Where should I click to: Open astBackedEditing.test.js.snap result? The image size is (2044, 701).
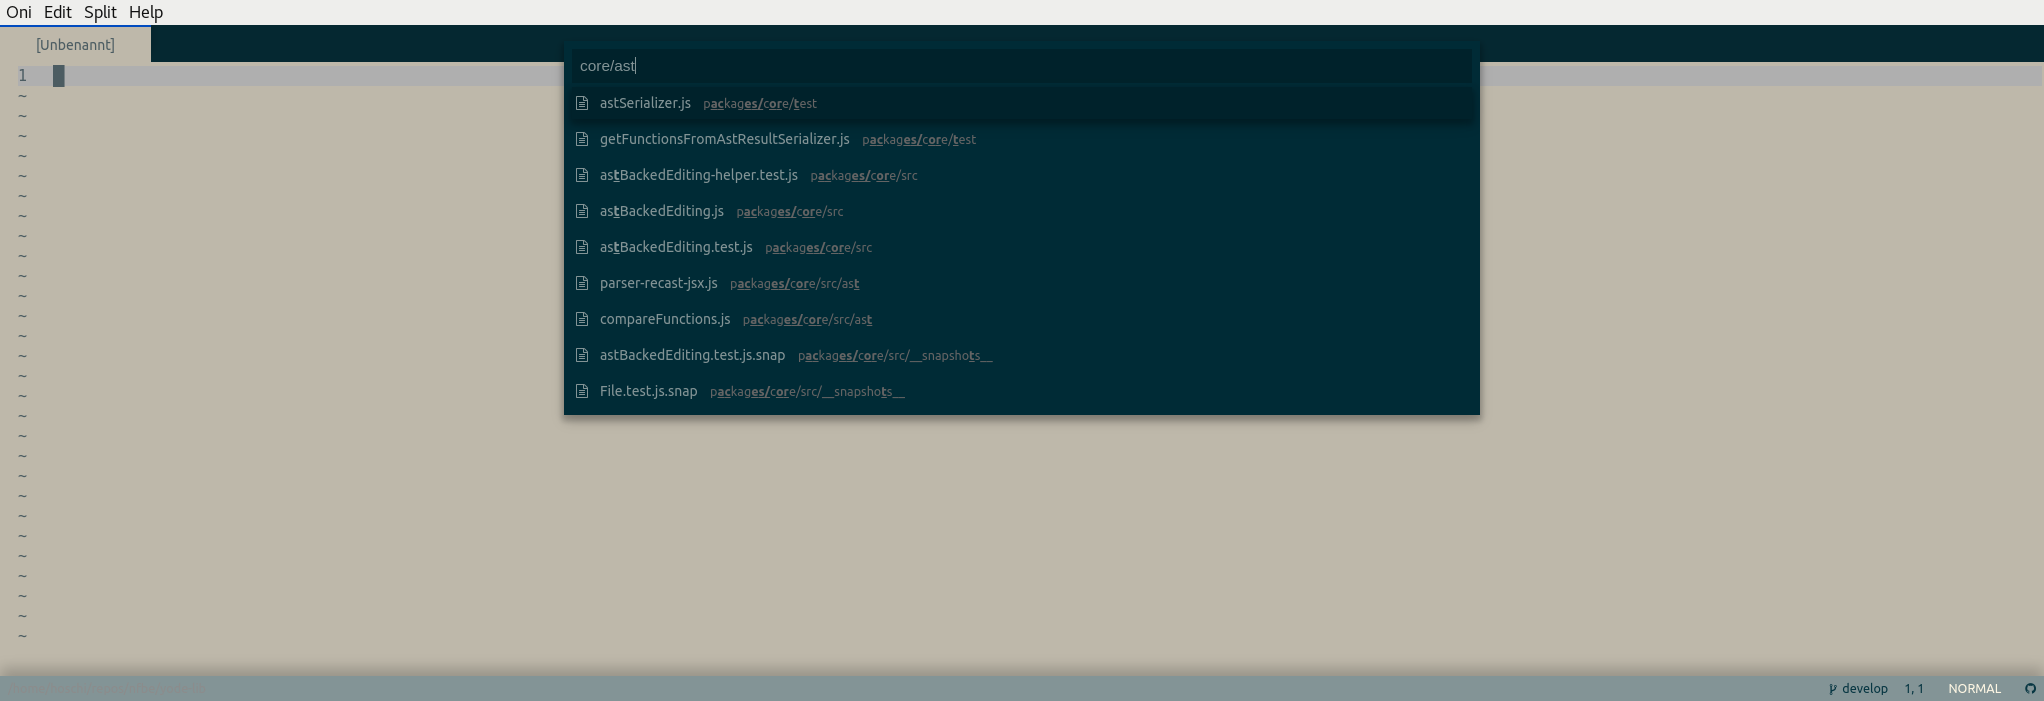point(1021,355)
